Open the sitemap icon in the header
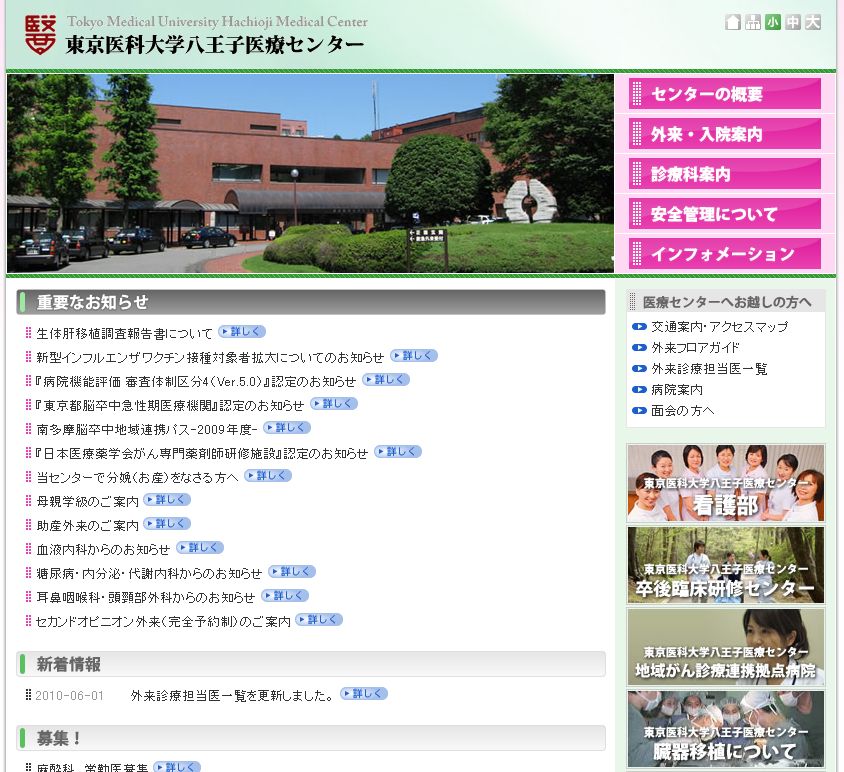Viewport: 844px width, 772px height. [752, 22]
